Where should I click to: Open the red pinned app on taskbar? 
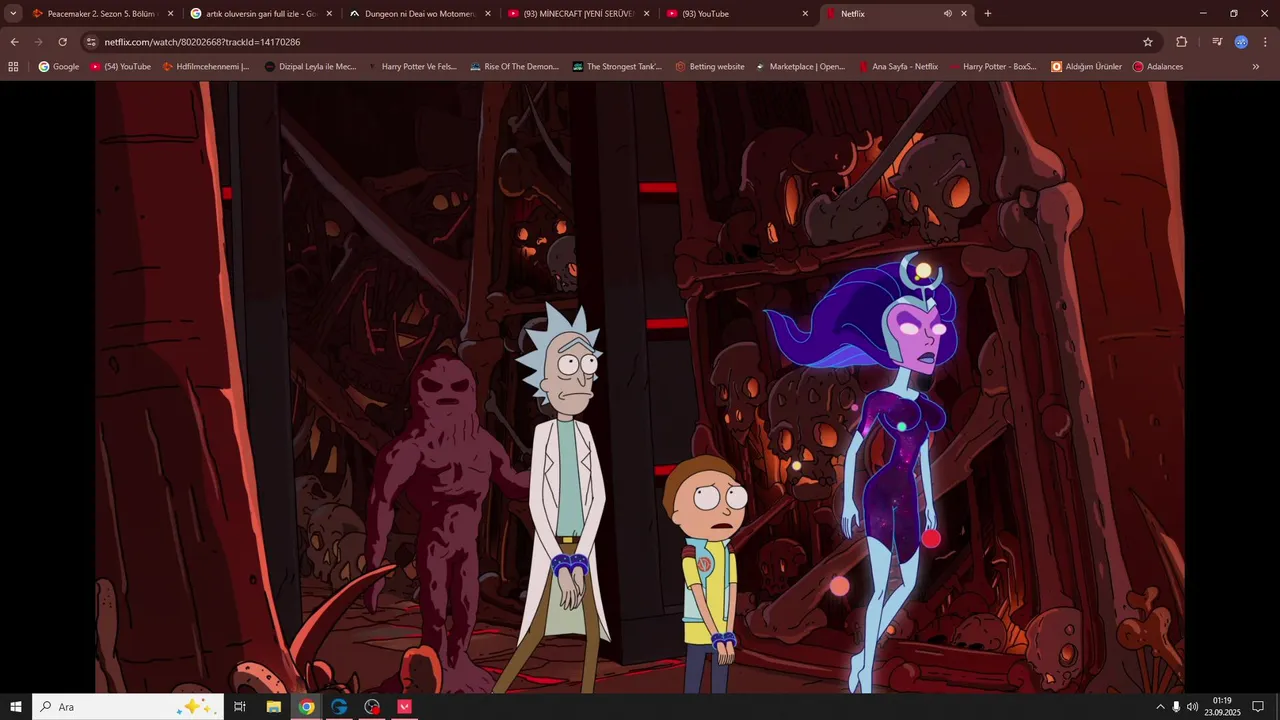pyautogui.click(x=404, y=707)
